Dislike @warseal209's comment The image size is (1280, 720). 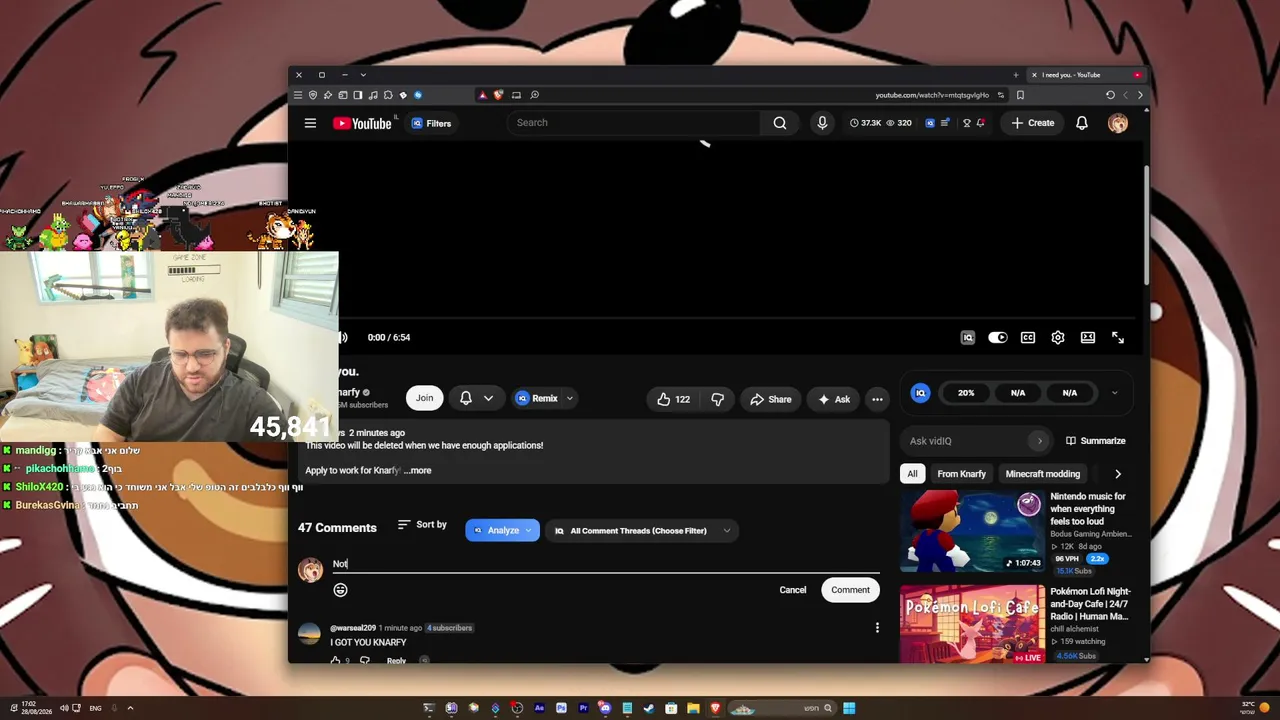[x=364, y=661]
